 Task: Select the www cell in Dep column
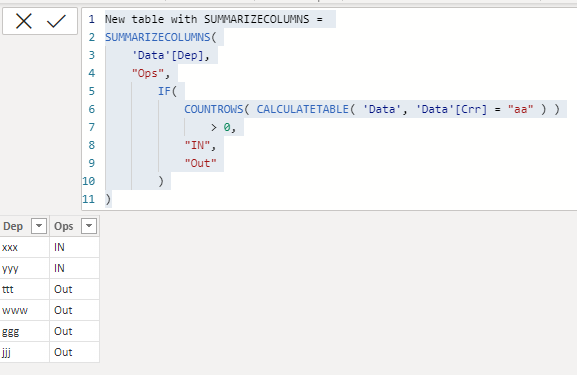coord(24,310)
